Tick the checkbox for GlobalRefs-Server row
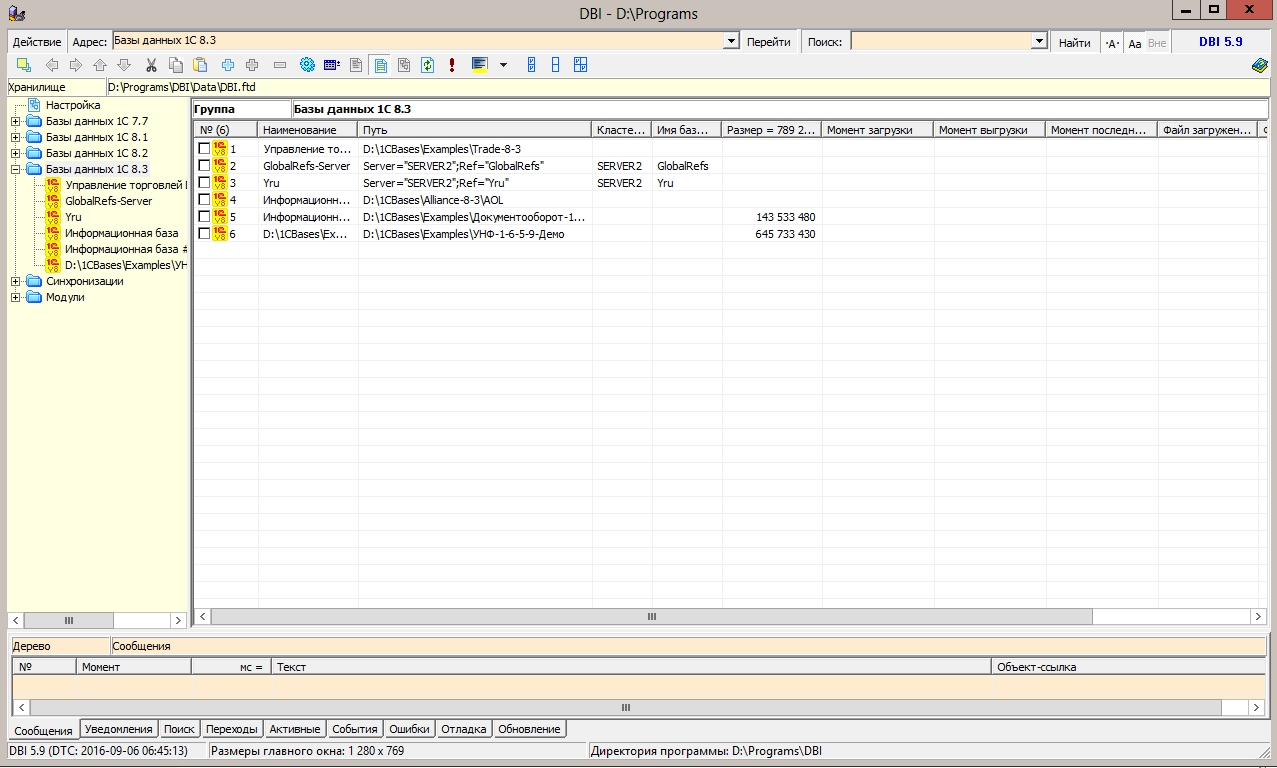This screenshot has width=1277, height=768. [204, 165]
